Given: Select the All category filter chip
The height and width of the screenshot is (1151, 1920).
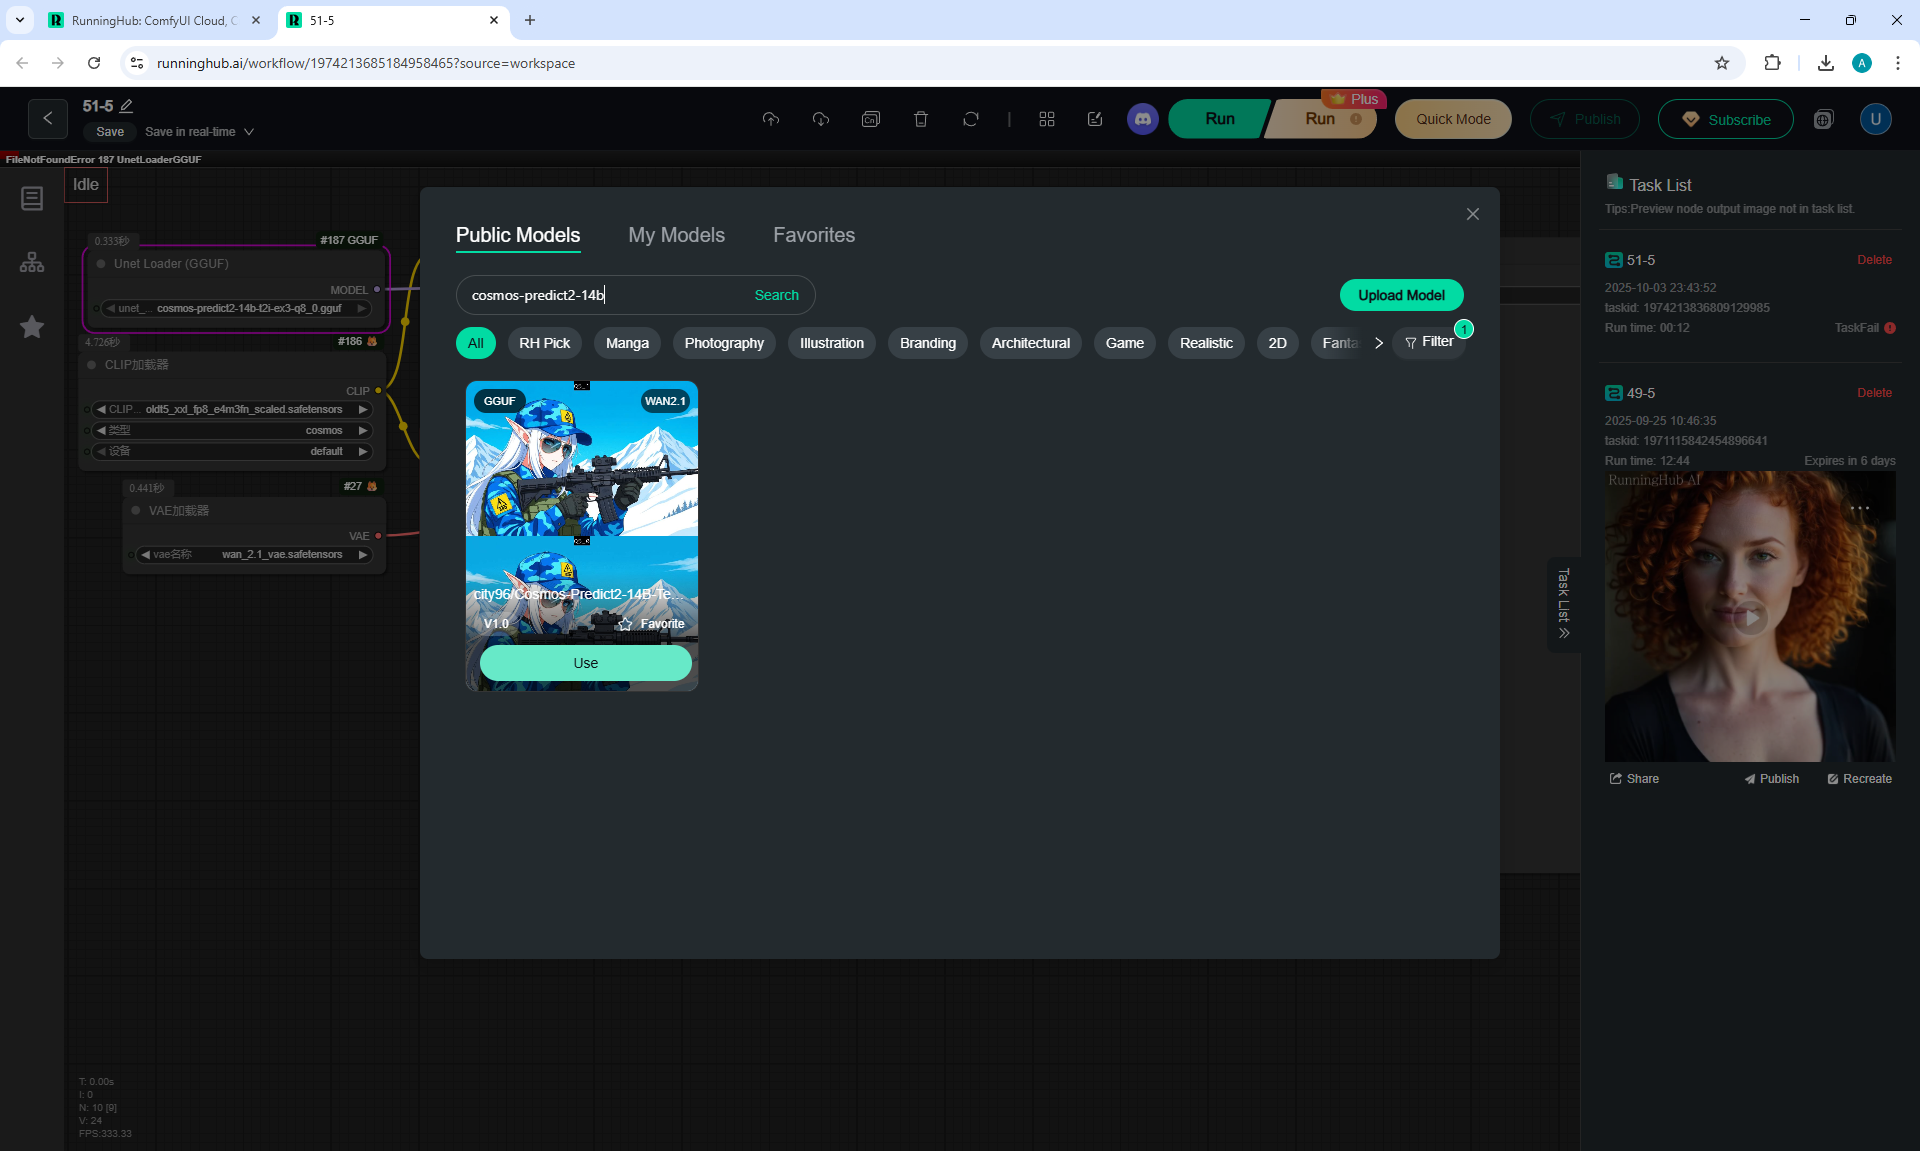Looking at the screenshot, I should pos(475,343).
